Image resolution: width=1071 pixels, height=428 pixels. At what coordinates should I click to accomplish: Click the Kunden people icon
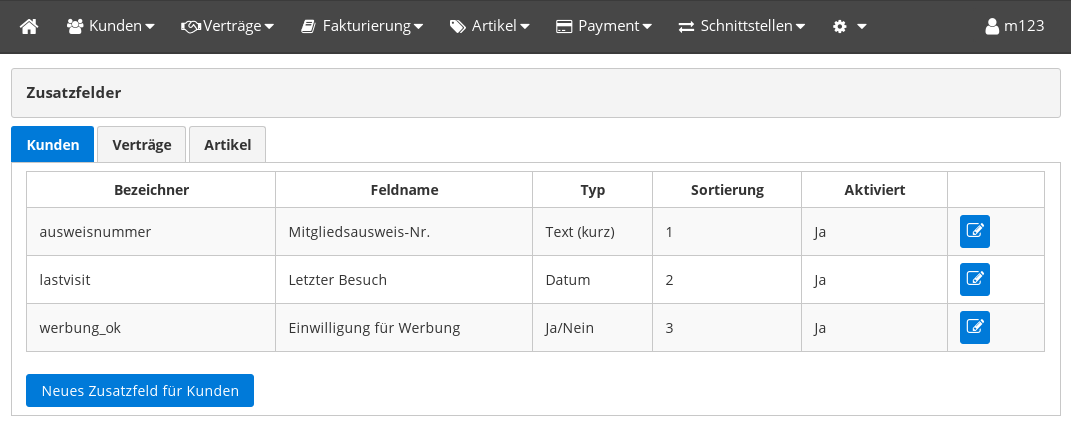pos(75,26)
